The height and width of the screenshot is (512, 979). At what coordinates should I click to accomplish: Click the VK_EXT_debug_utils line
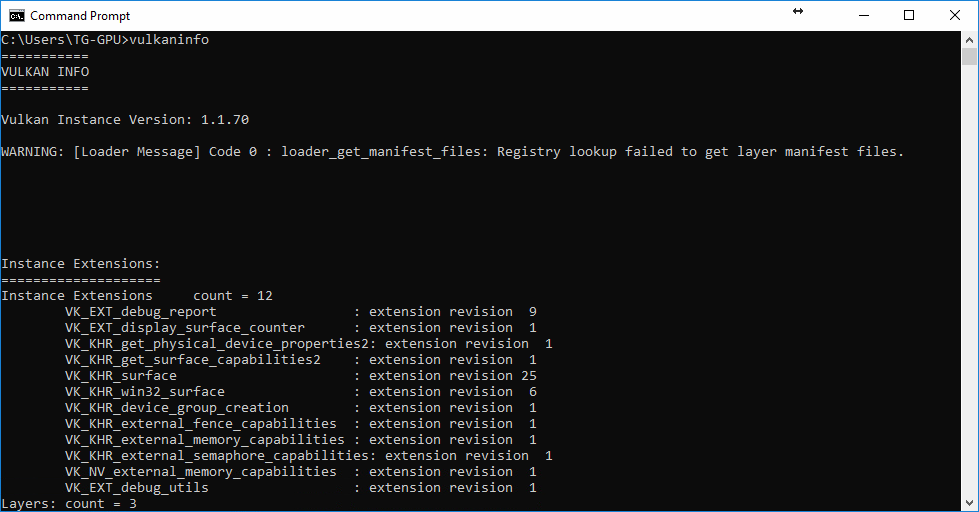pyautogui.click(x=300, y=488)
